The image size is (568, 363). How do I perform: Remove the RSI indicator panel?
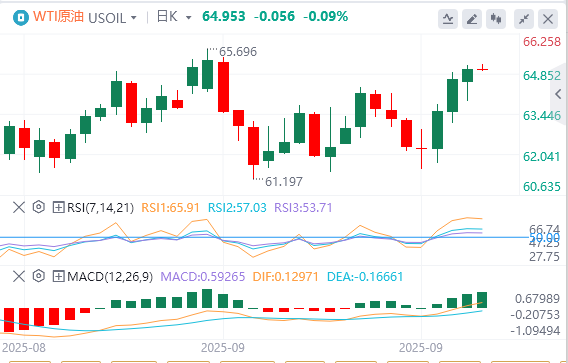(x=19, y=208)
